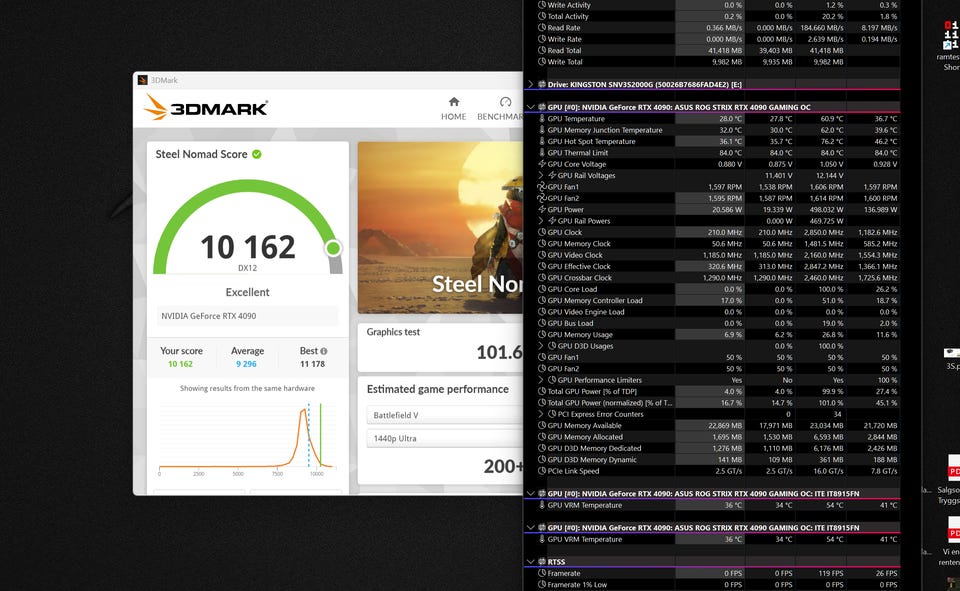
Task: Click the info icon next to Best score
Action: 324,351
